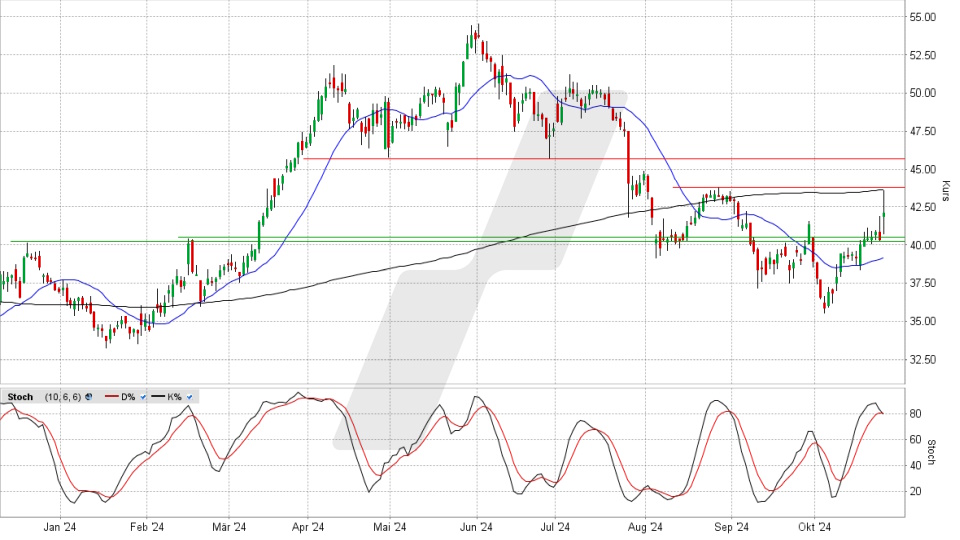Click the 52.50 price axis label
This screenshot has height=540, width=960.
coord(923,55)
